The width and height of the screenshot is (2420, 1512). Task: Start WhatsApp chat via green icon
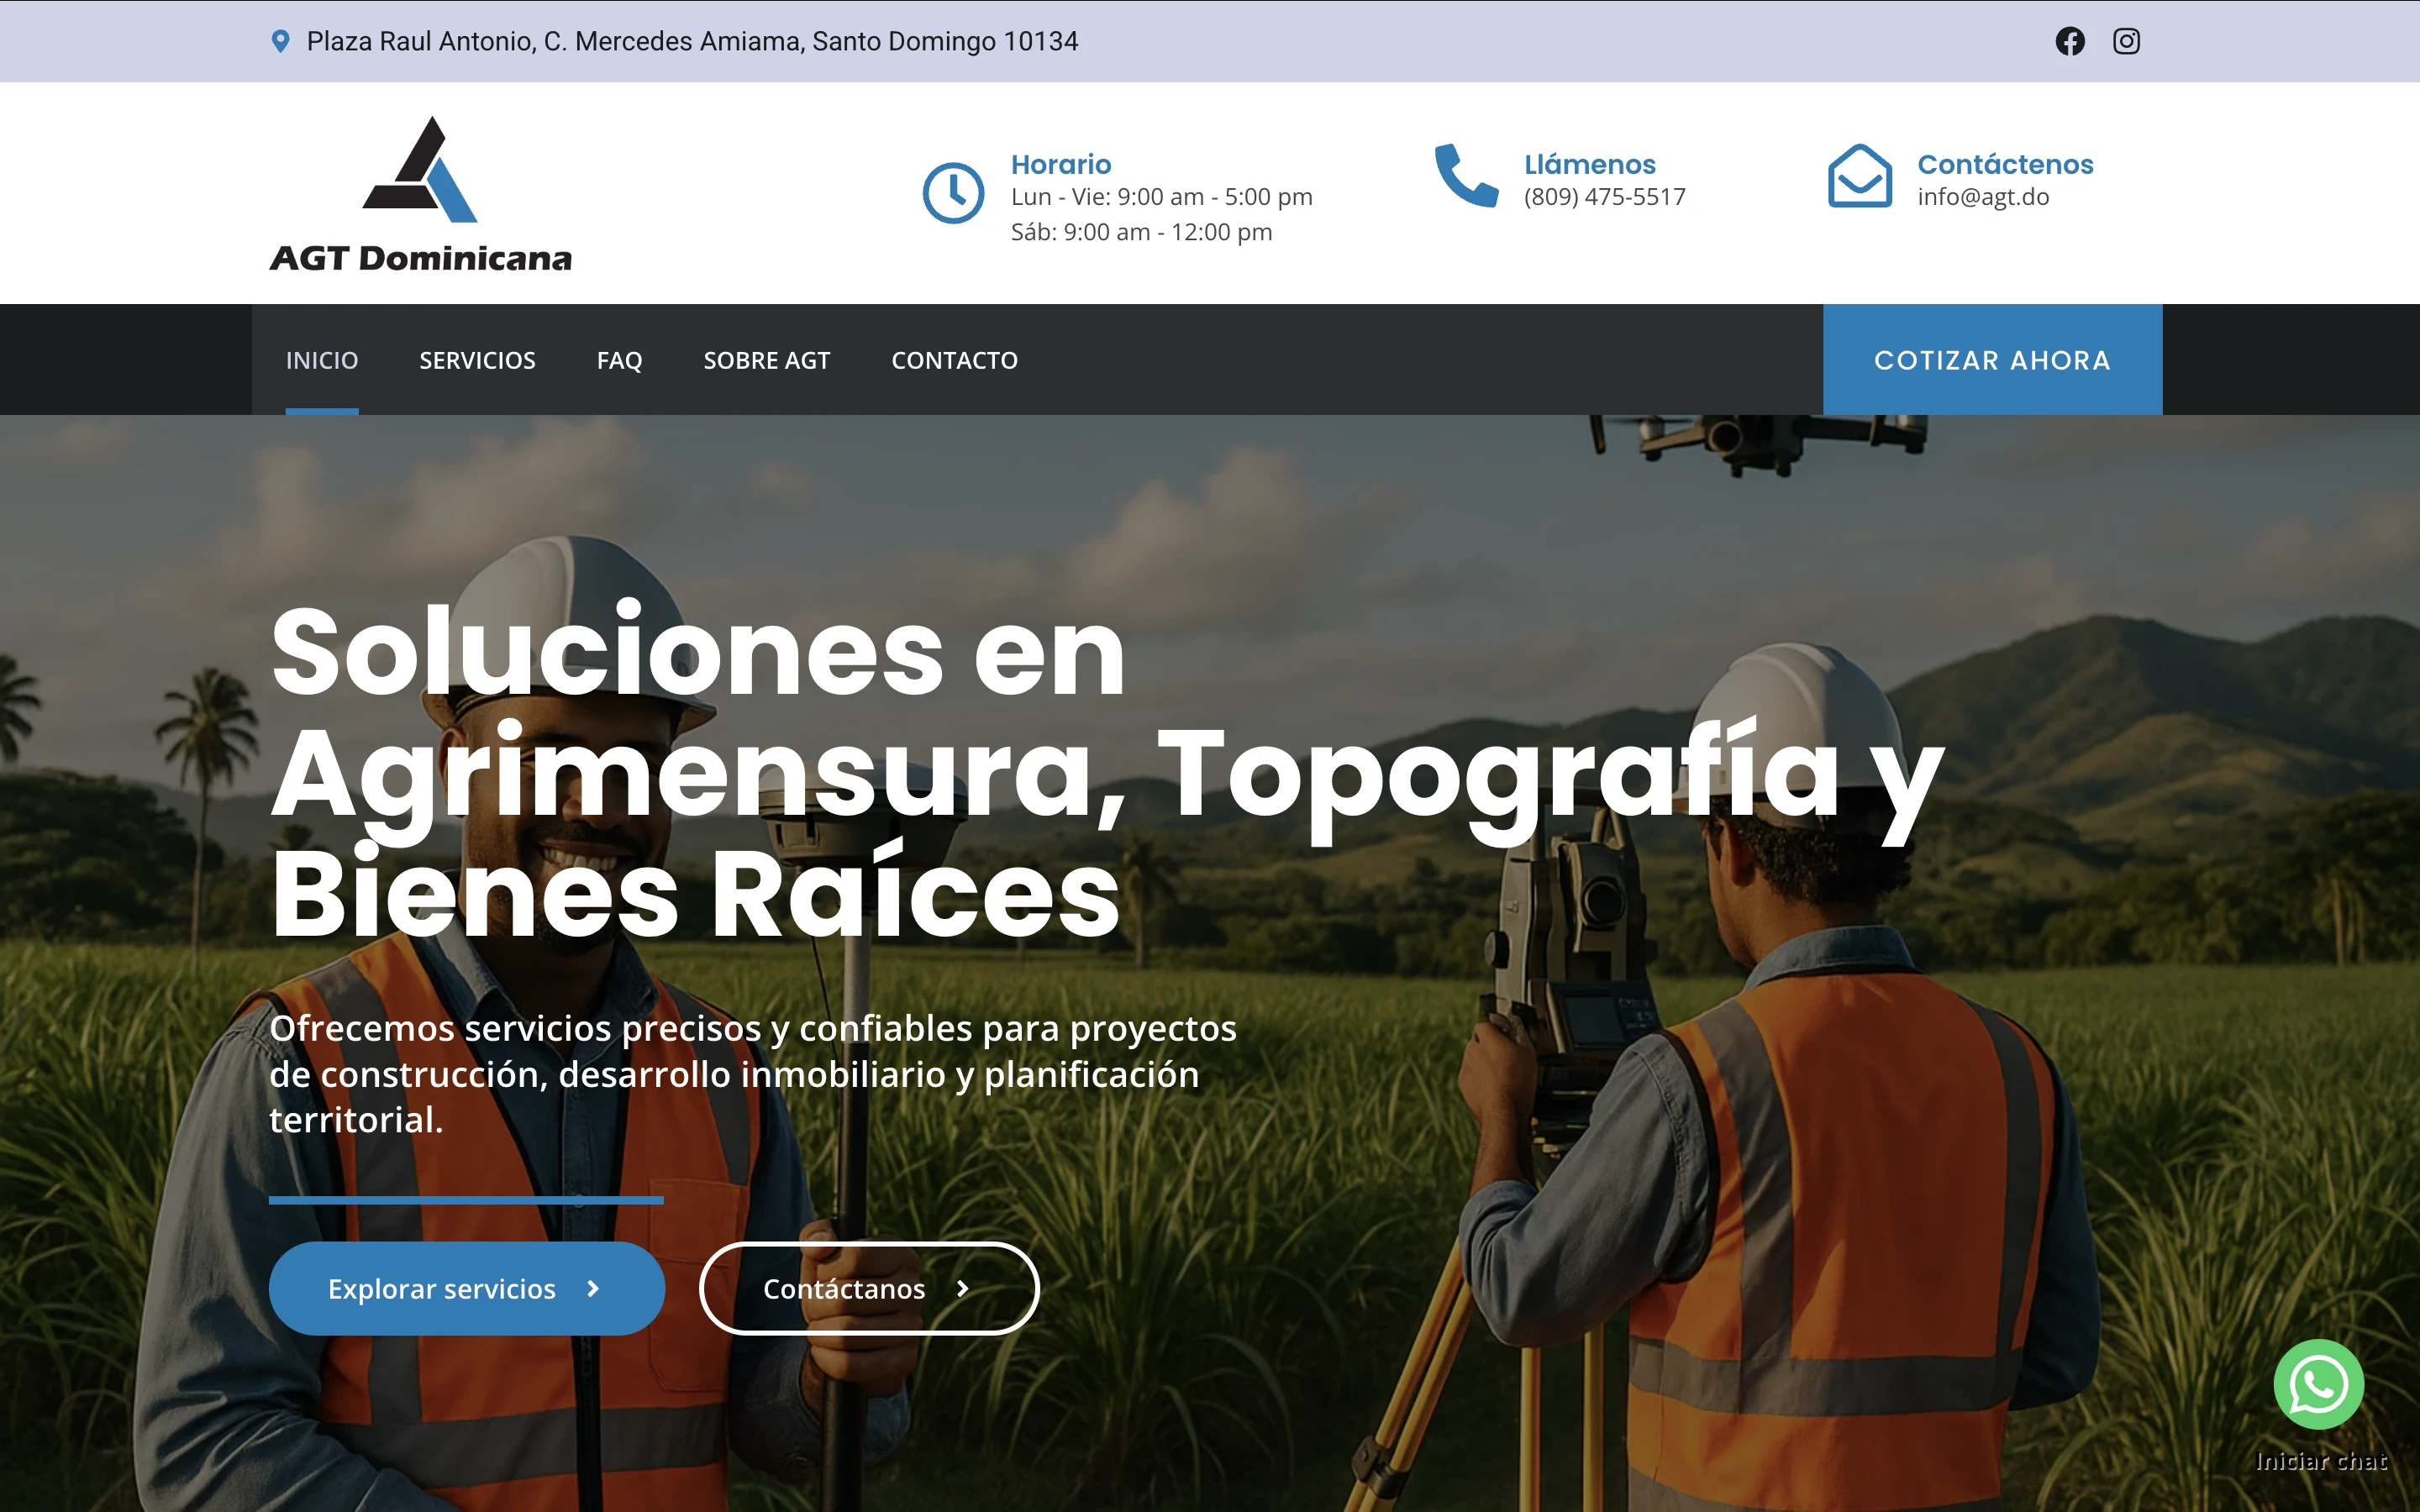pos(2318,1384)
